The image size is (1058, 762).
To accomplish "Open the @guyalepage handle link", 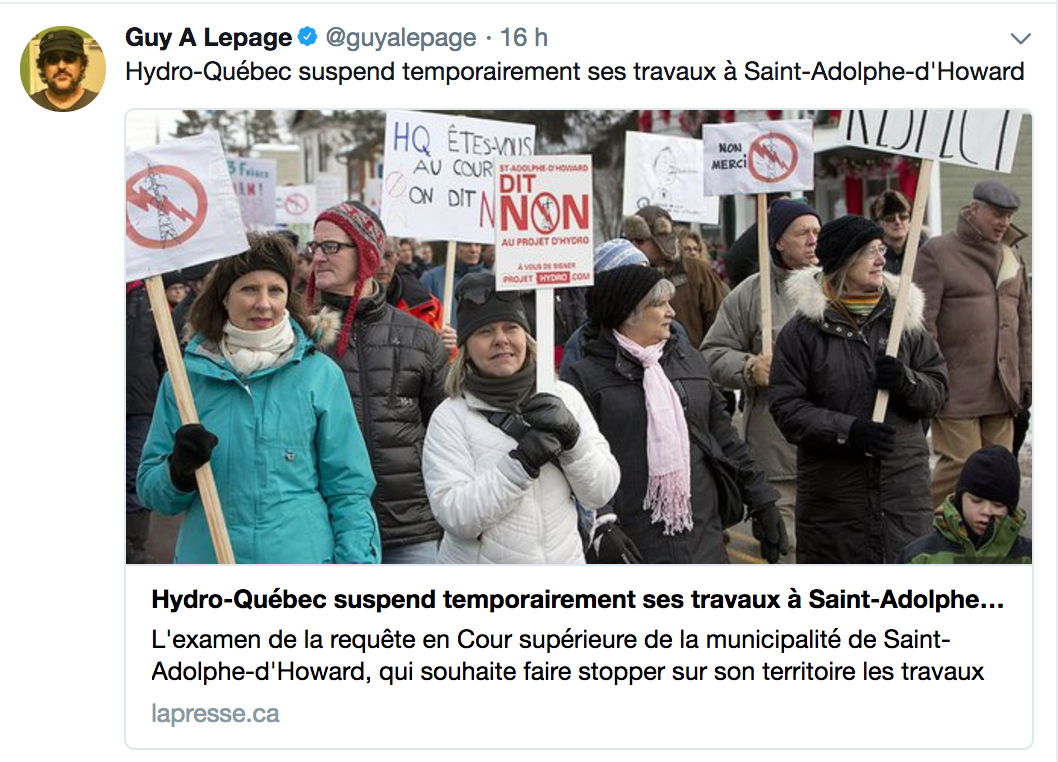I will click(x=401, y=38).
